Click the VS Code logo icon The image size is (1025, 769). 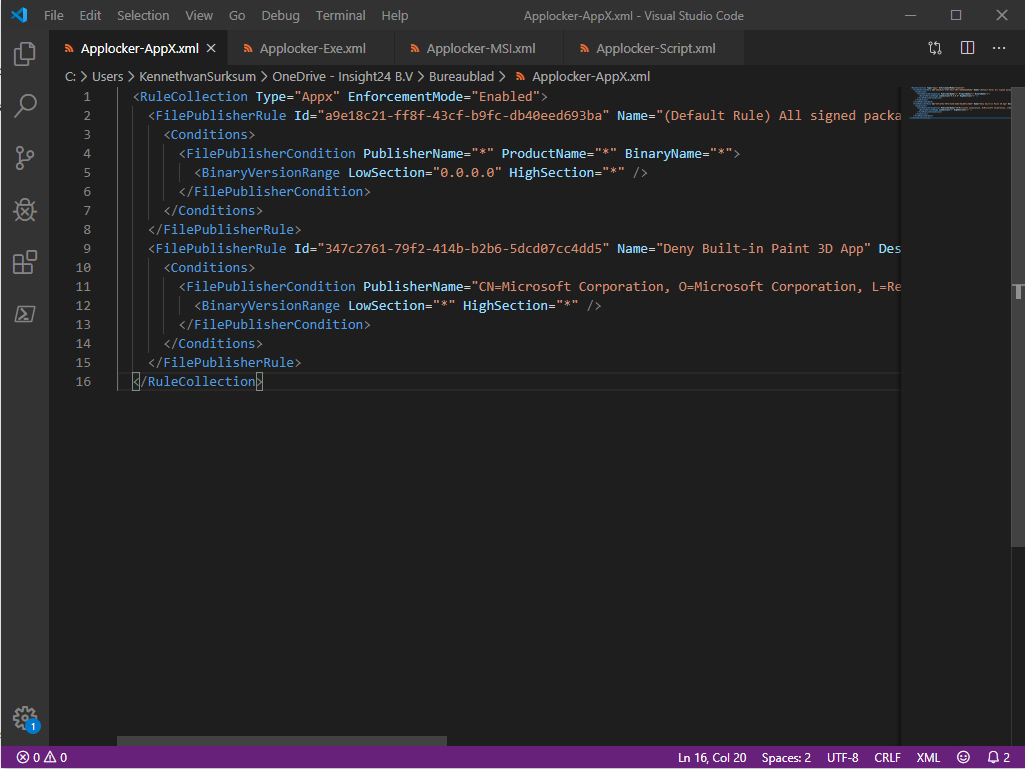pos(20,15)
